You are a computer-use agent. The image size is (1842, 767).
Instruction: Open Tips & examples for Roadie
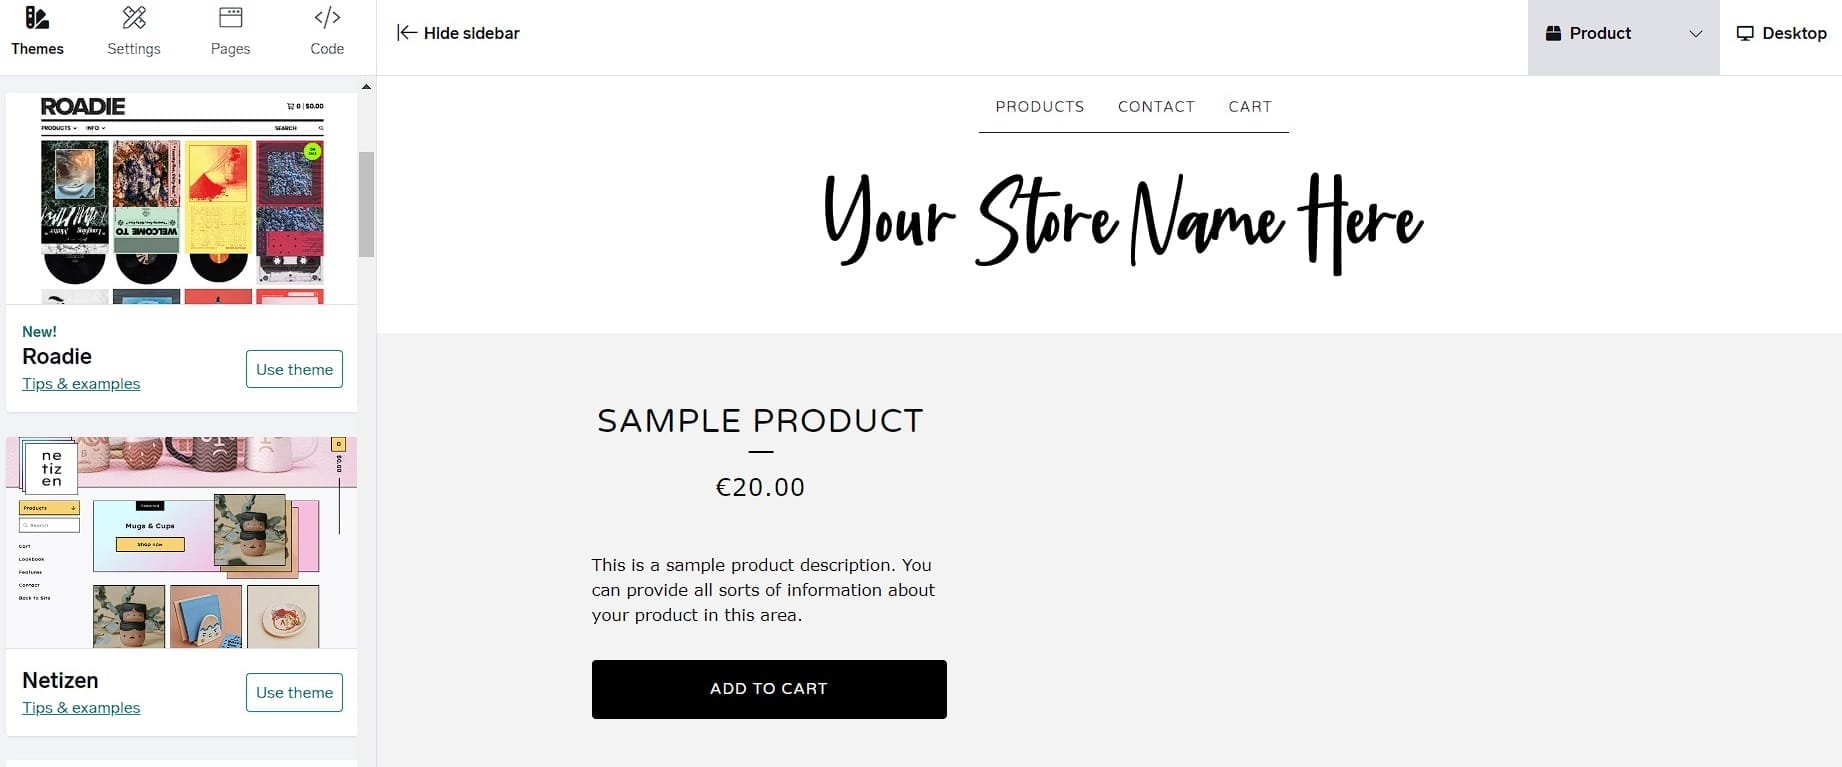pyautogui.click(x=81, y=383)
